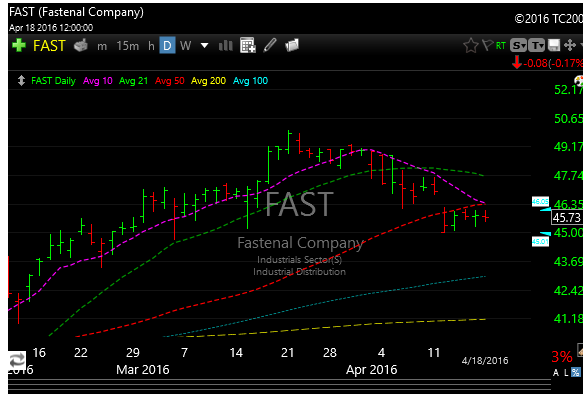Switch to the hourly 'h' timeframe
The width and height of the screenshot is (583, 394).
click(x=151, y=46)
